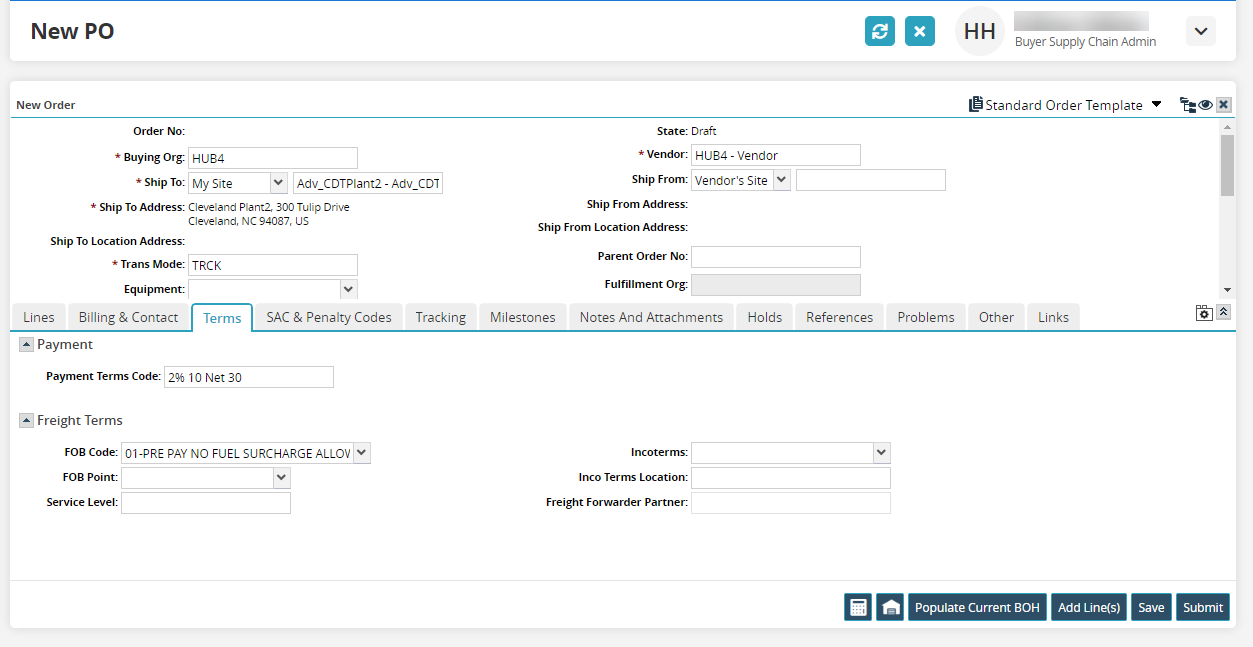Click the Fulfillment Org field
The width and height of the screenshot is (1253, 647).
[776, 285]
